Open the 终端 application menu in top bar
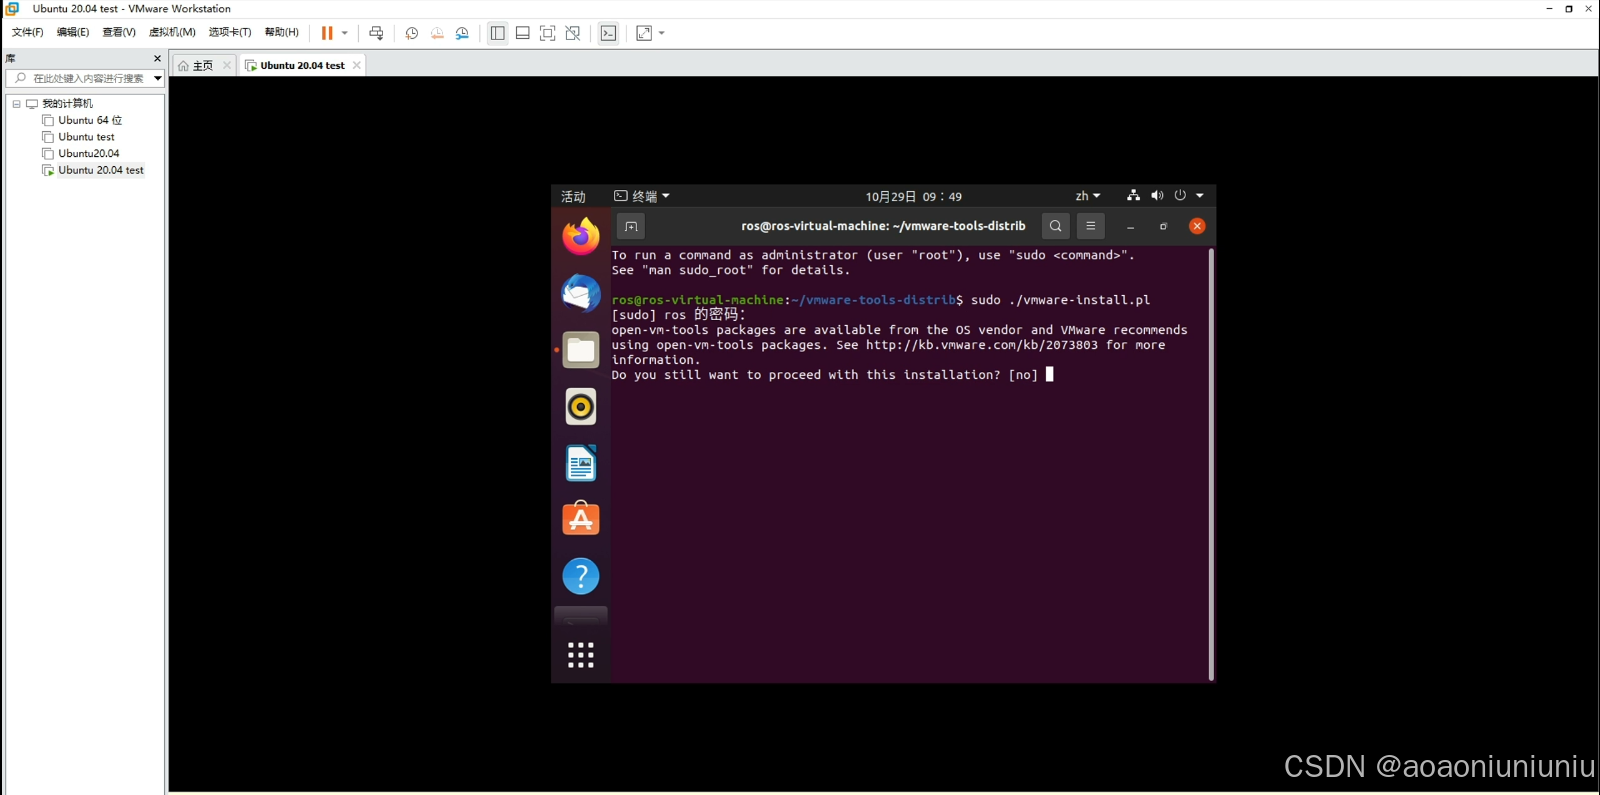Screen dimensions: 1600x795 click(x=642, y=196)
